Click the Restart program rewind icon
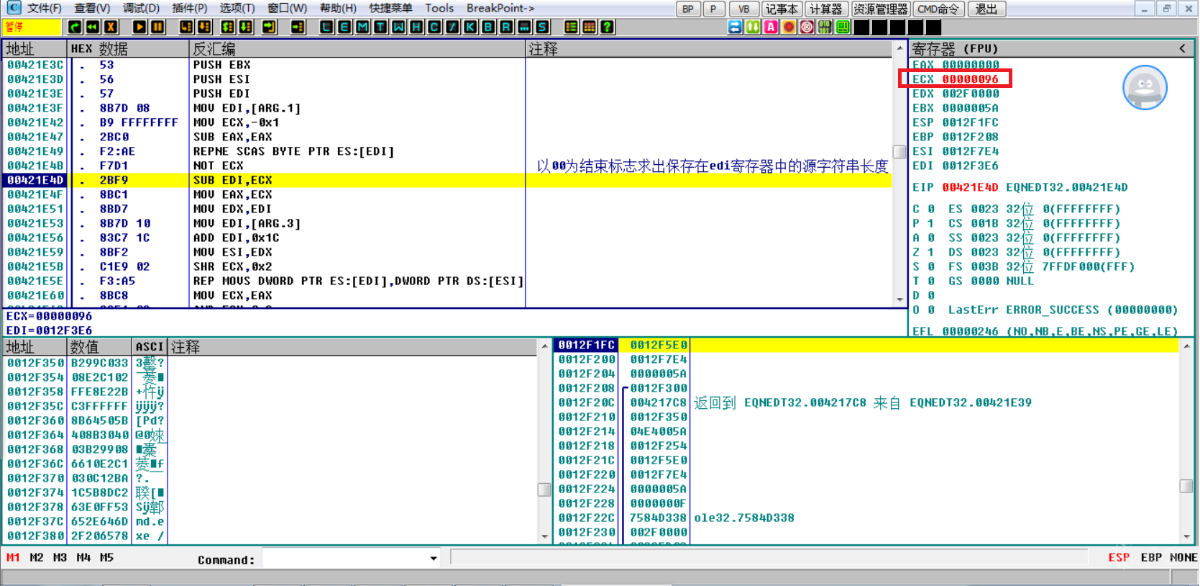This screenshot has height=586, width=1200. click(x=93, y=26)
